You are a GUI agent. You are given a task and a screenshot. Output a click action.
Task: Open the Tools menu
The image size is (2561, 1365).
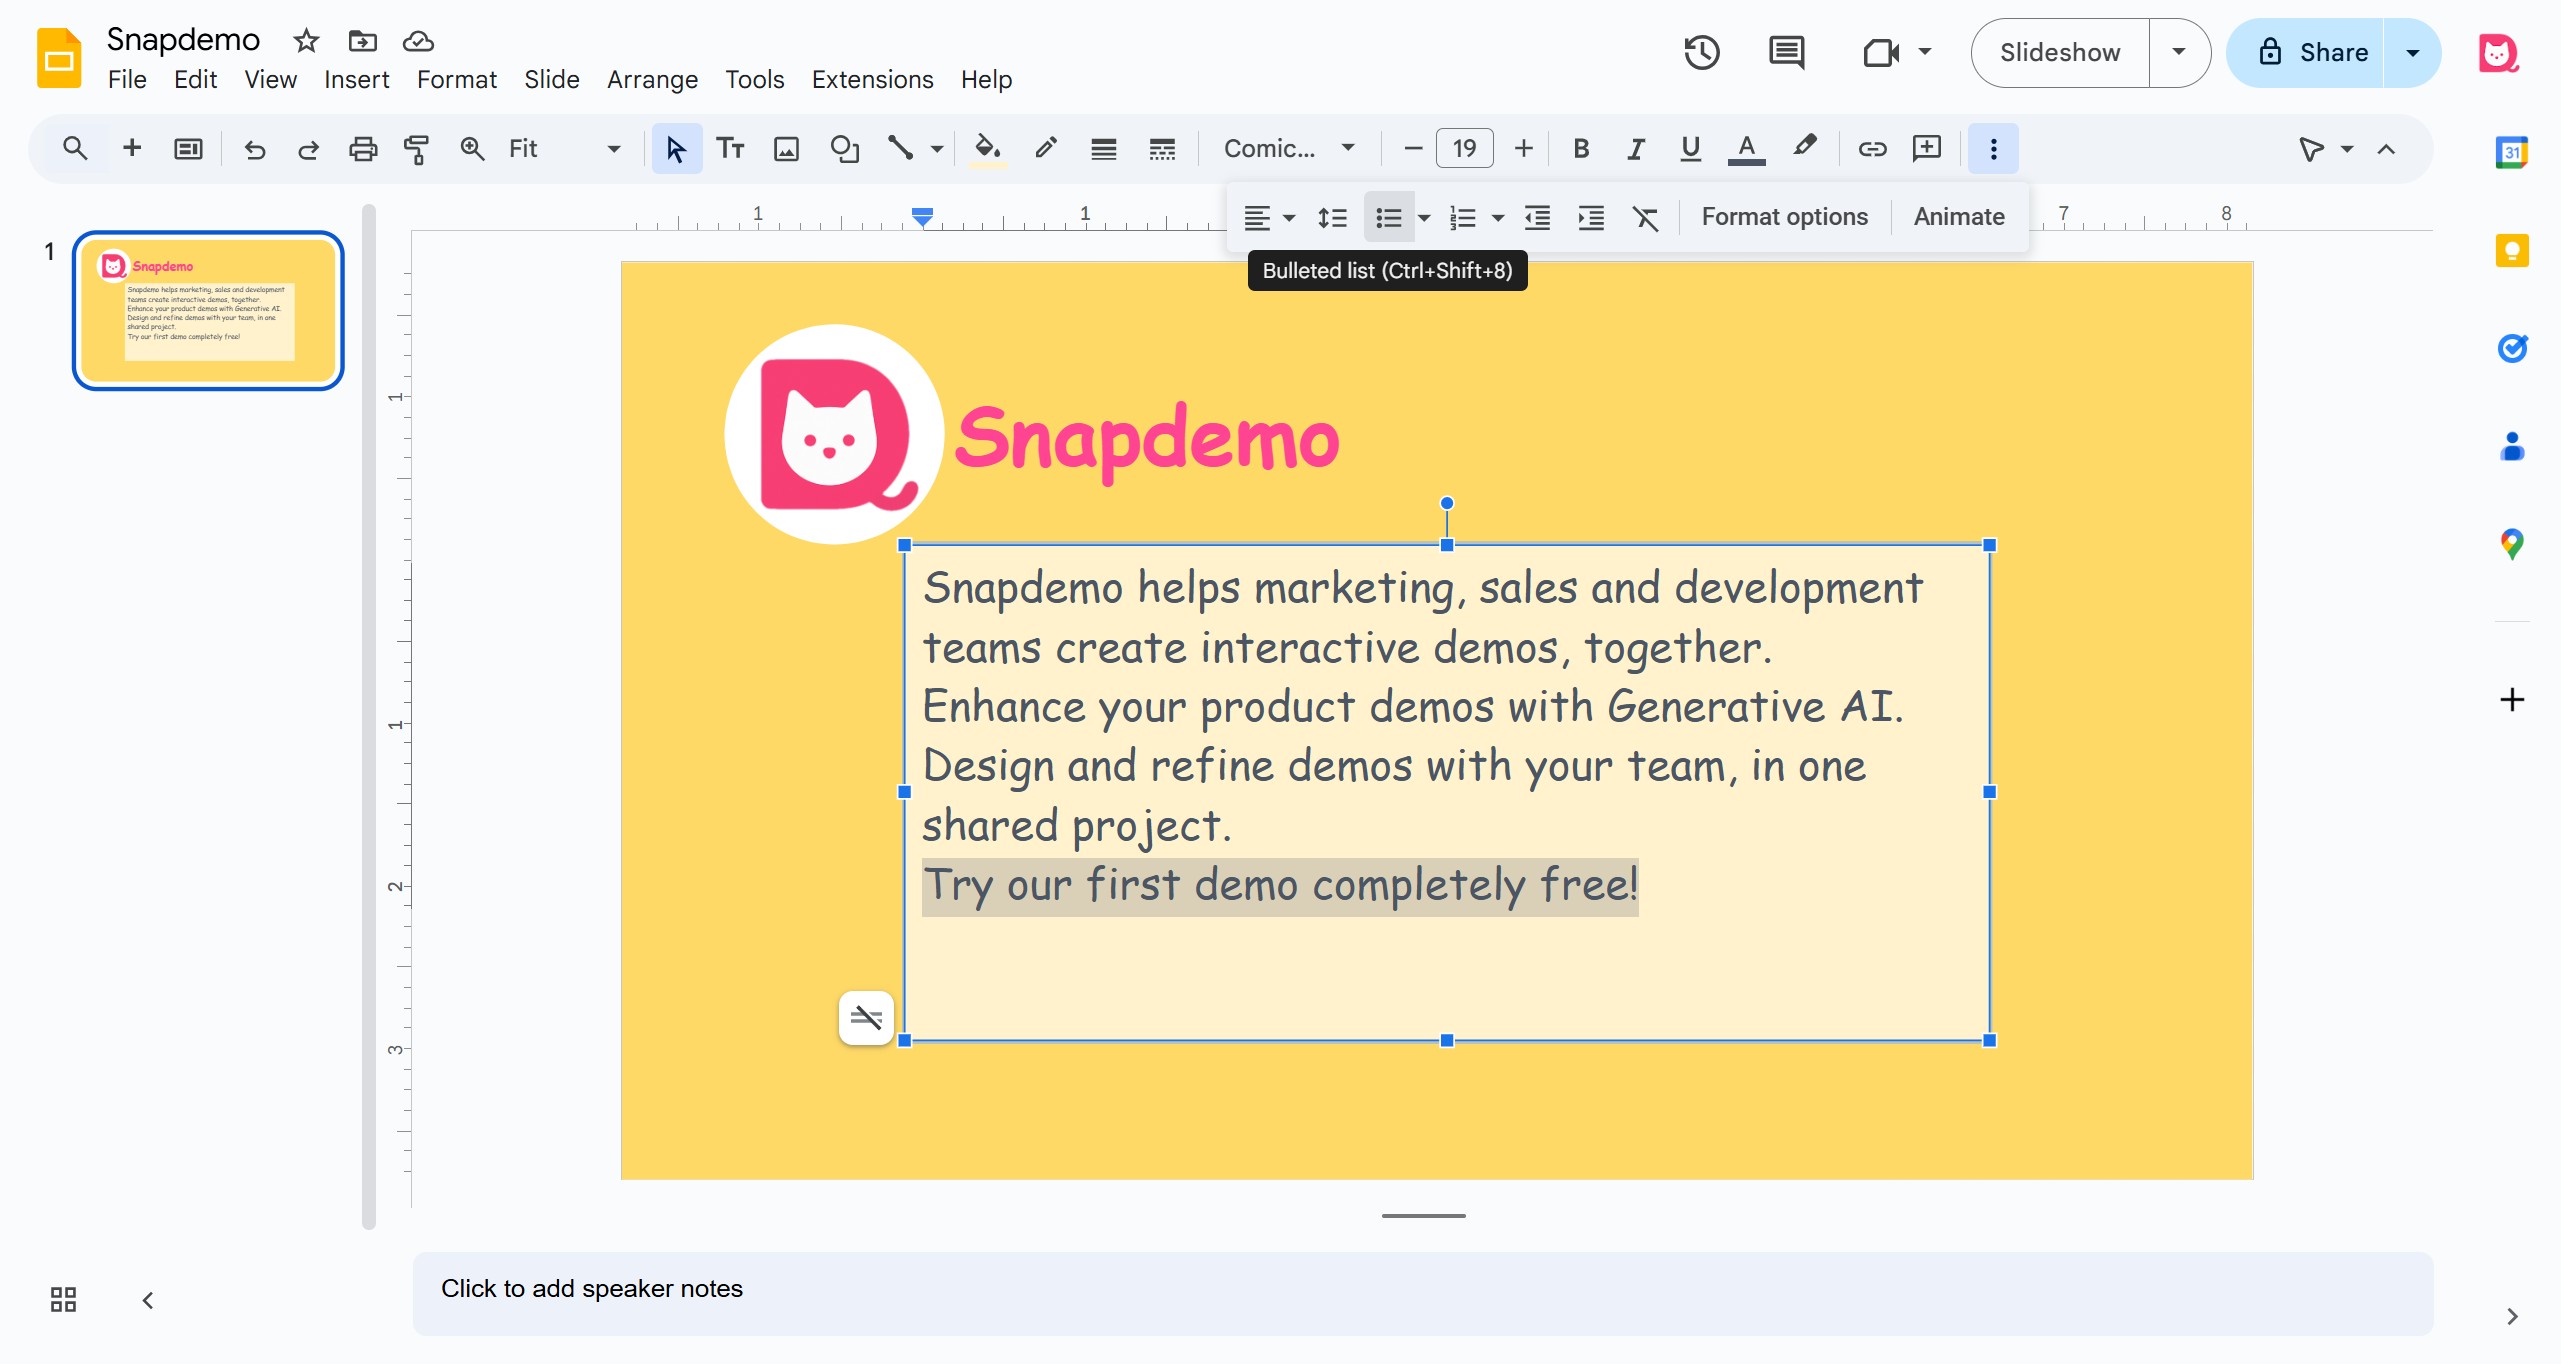[x=755, y=79]
